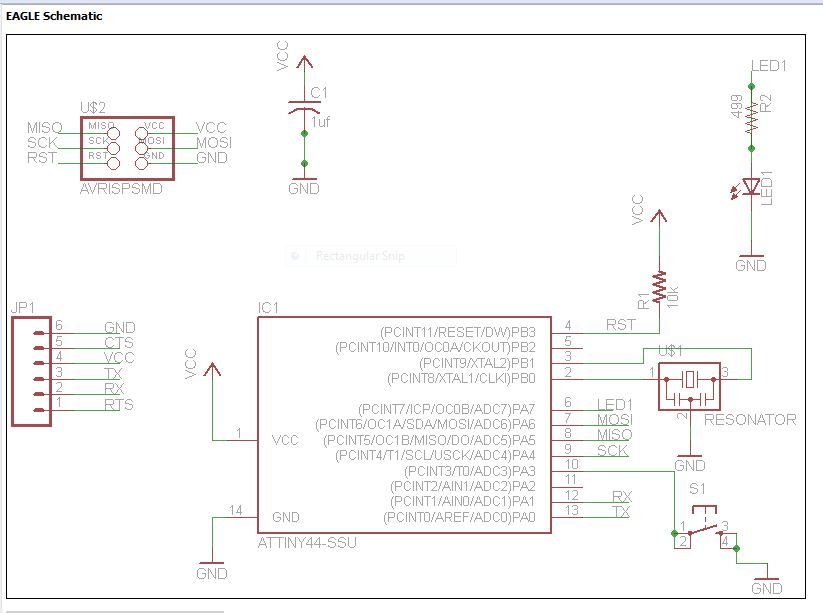Click the GND symbol under switch S1
Screen dimensions: 823x613
coord(768,578)
